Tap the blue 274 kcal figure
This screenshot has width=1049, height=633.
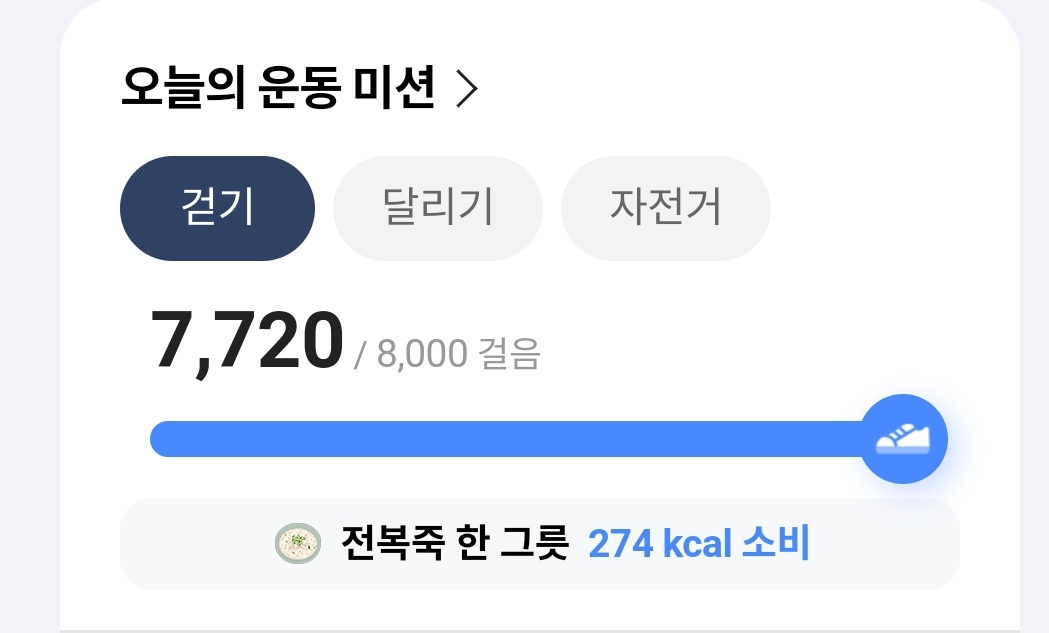click(660, 544)
